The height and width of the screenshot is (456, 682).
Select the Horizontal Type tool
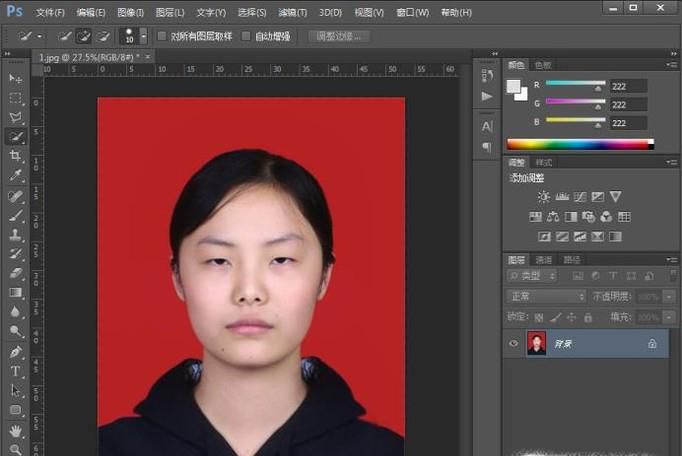pos(16,371)
